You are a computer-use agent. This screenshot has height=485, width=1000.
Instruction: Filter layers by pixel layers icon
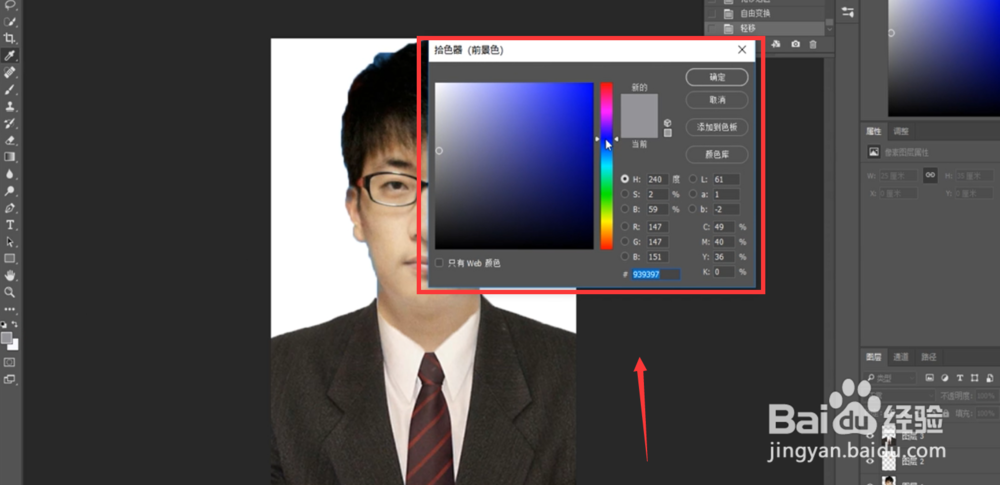point(930,378)
